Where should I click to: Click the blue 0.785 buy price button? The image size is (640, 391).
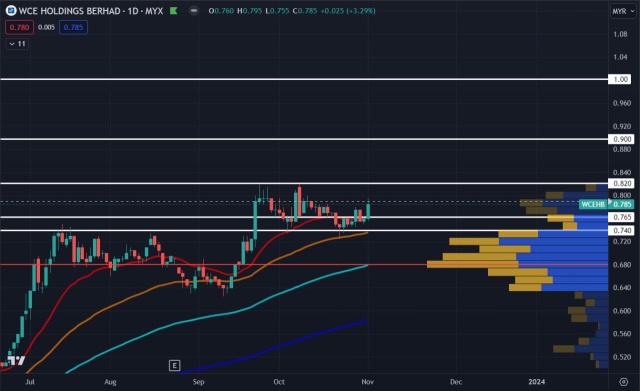pos(73,27)
